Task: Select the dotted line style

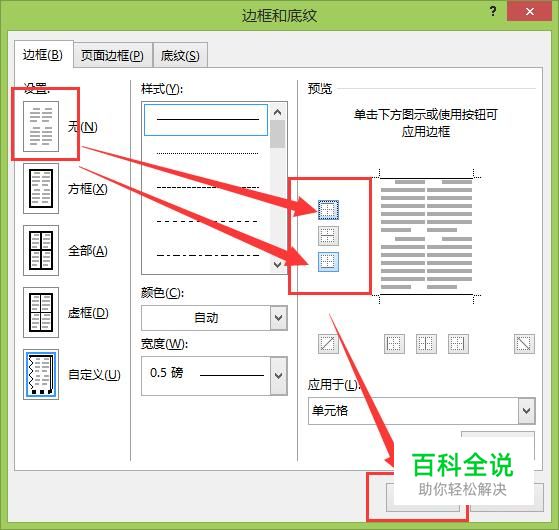Action: (207, 154)
